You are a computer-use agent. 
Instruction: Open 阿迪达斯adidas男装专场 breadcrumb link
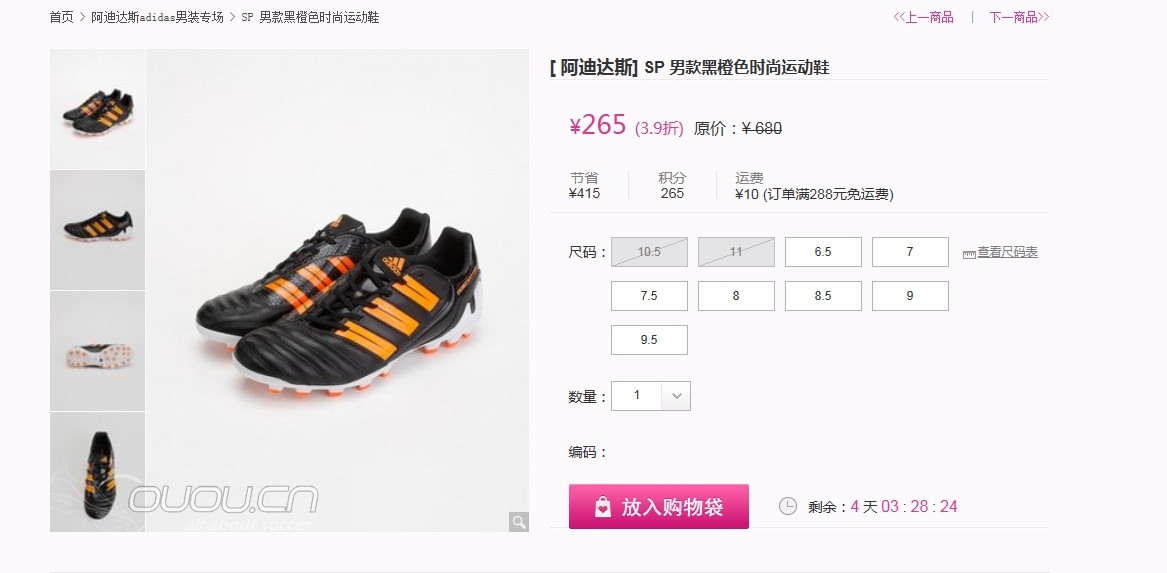click(x=157, y=17)
